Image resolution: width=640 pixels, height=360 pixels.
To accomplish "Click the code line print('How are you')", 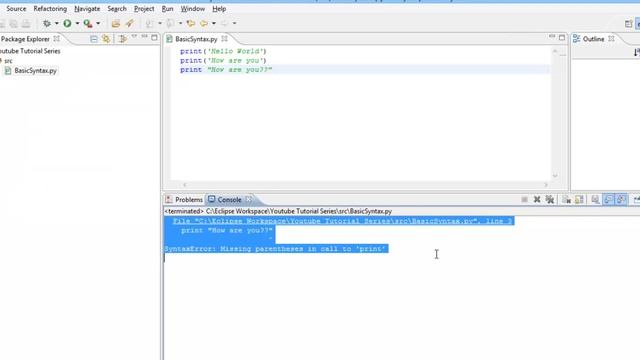I will (x=223, y=60).
